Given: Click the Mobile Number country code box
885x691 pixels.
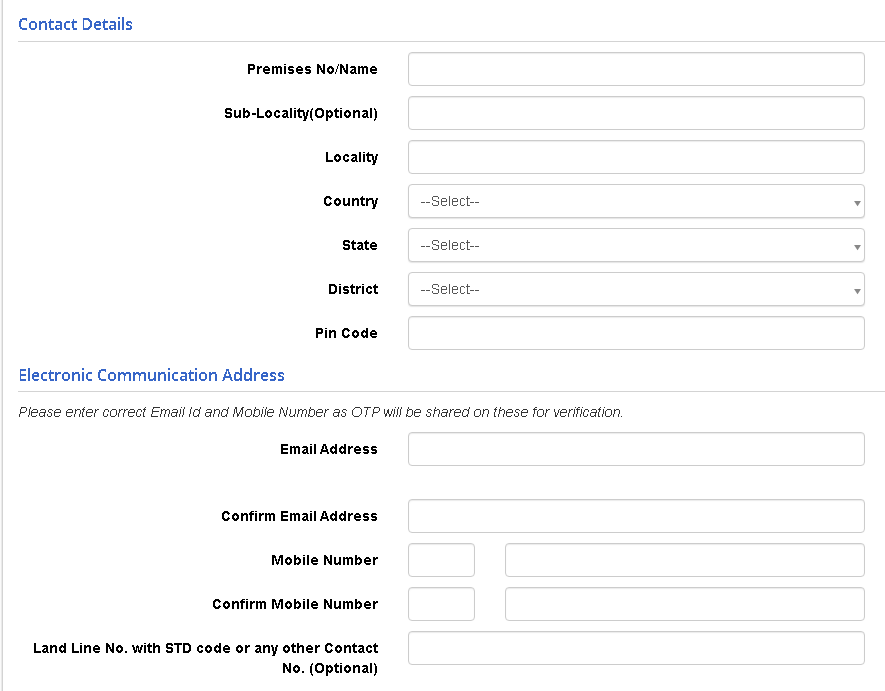Looking at the screenshot, I should 441,560.
